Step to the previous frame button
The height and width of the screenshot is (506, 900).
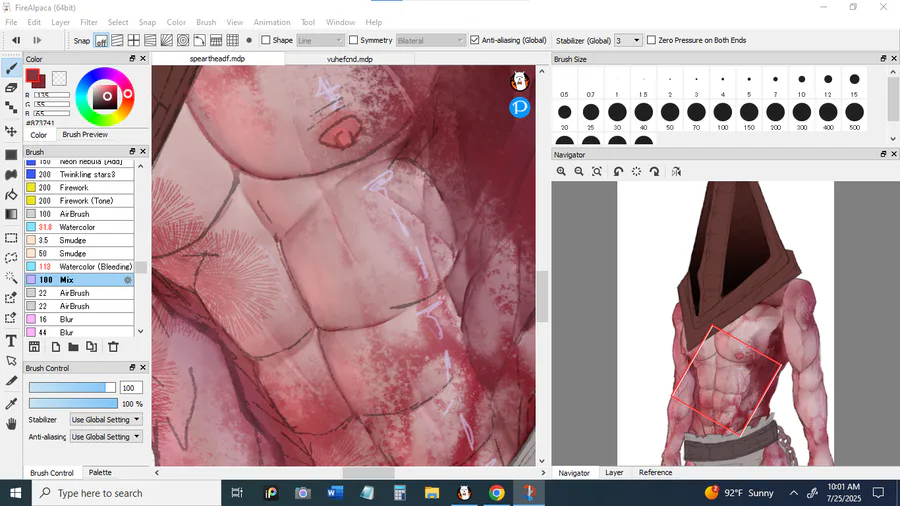16,40
